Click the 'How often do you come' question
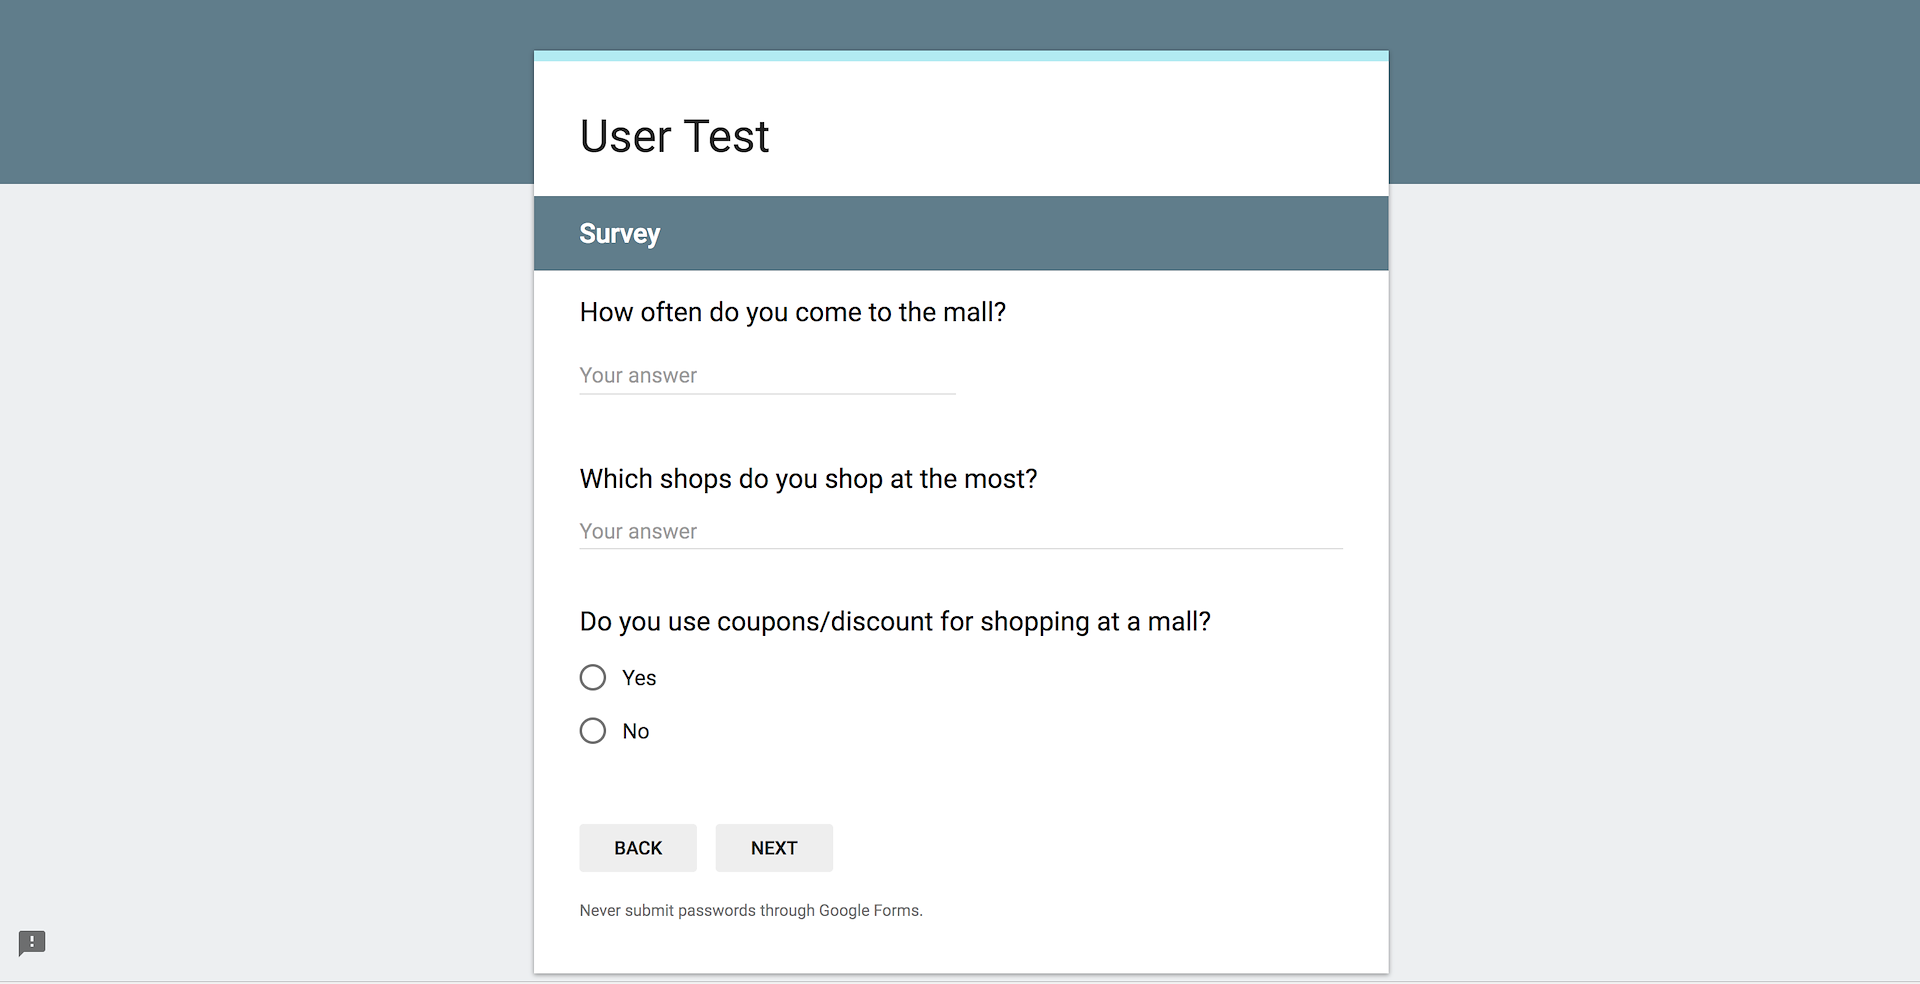The image size is (1920, 984). click(793, 312)
